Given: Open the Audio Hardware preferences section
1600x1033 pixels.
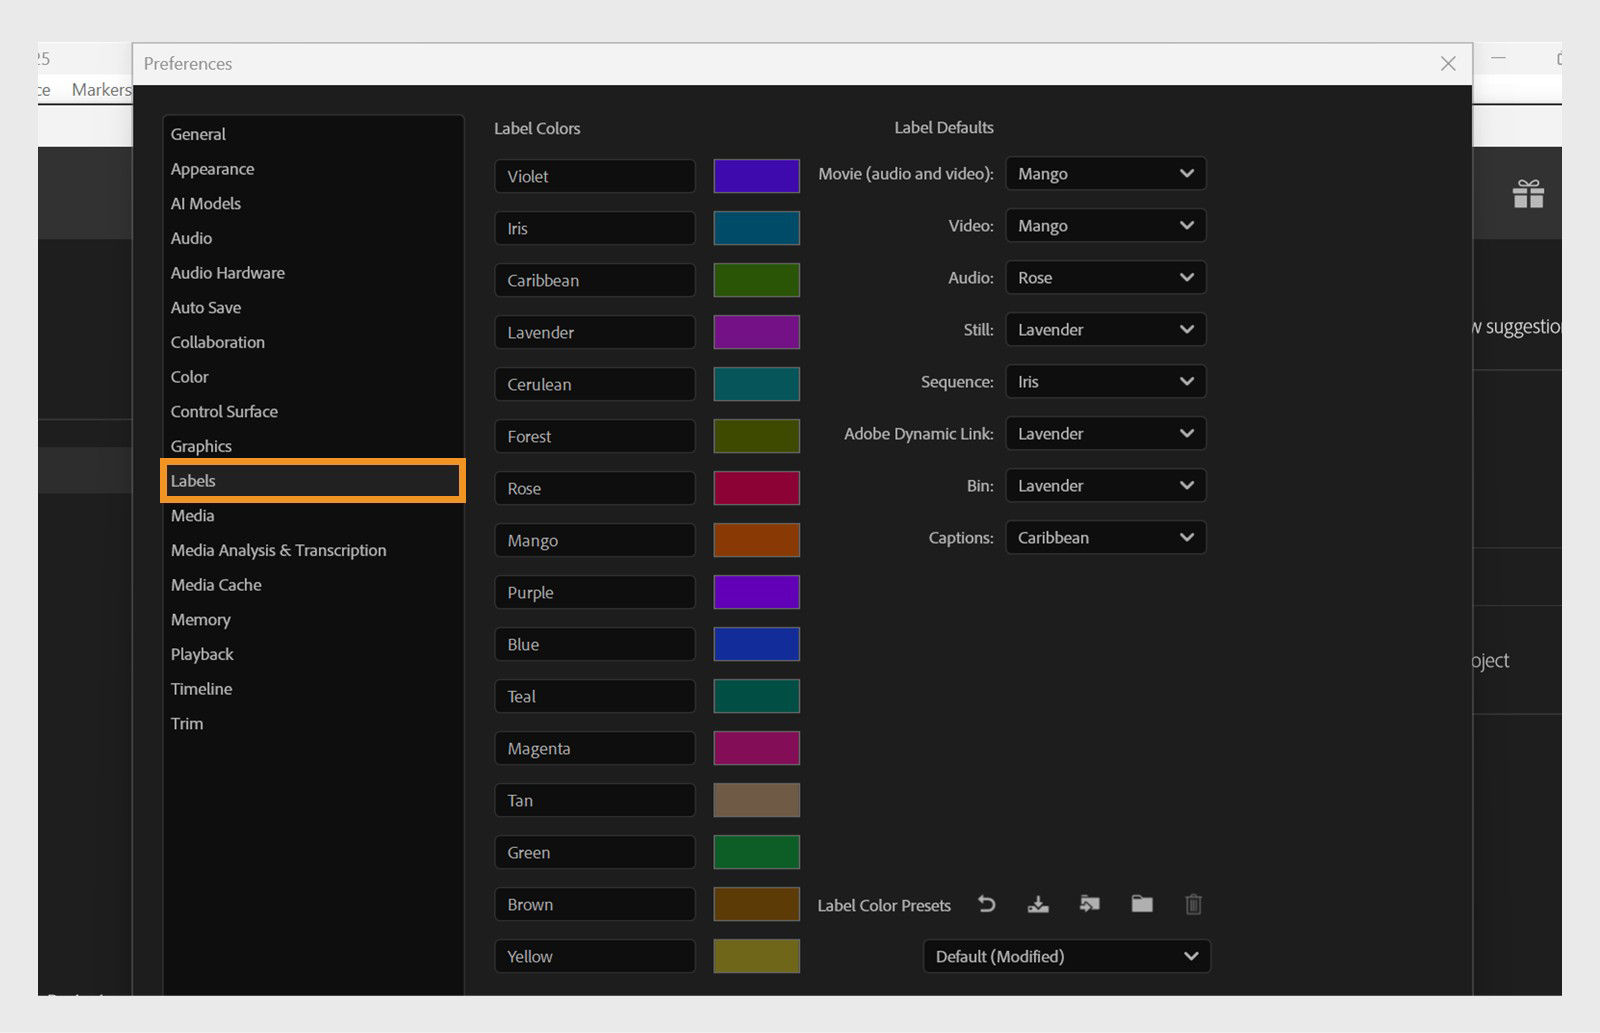Looking at the screenshot, I should click(x=227, y=272).
